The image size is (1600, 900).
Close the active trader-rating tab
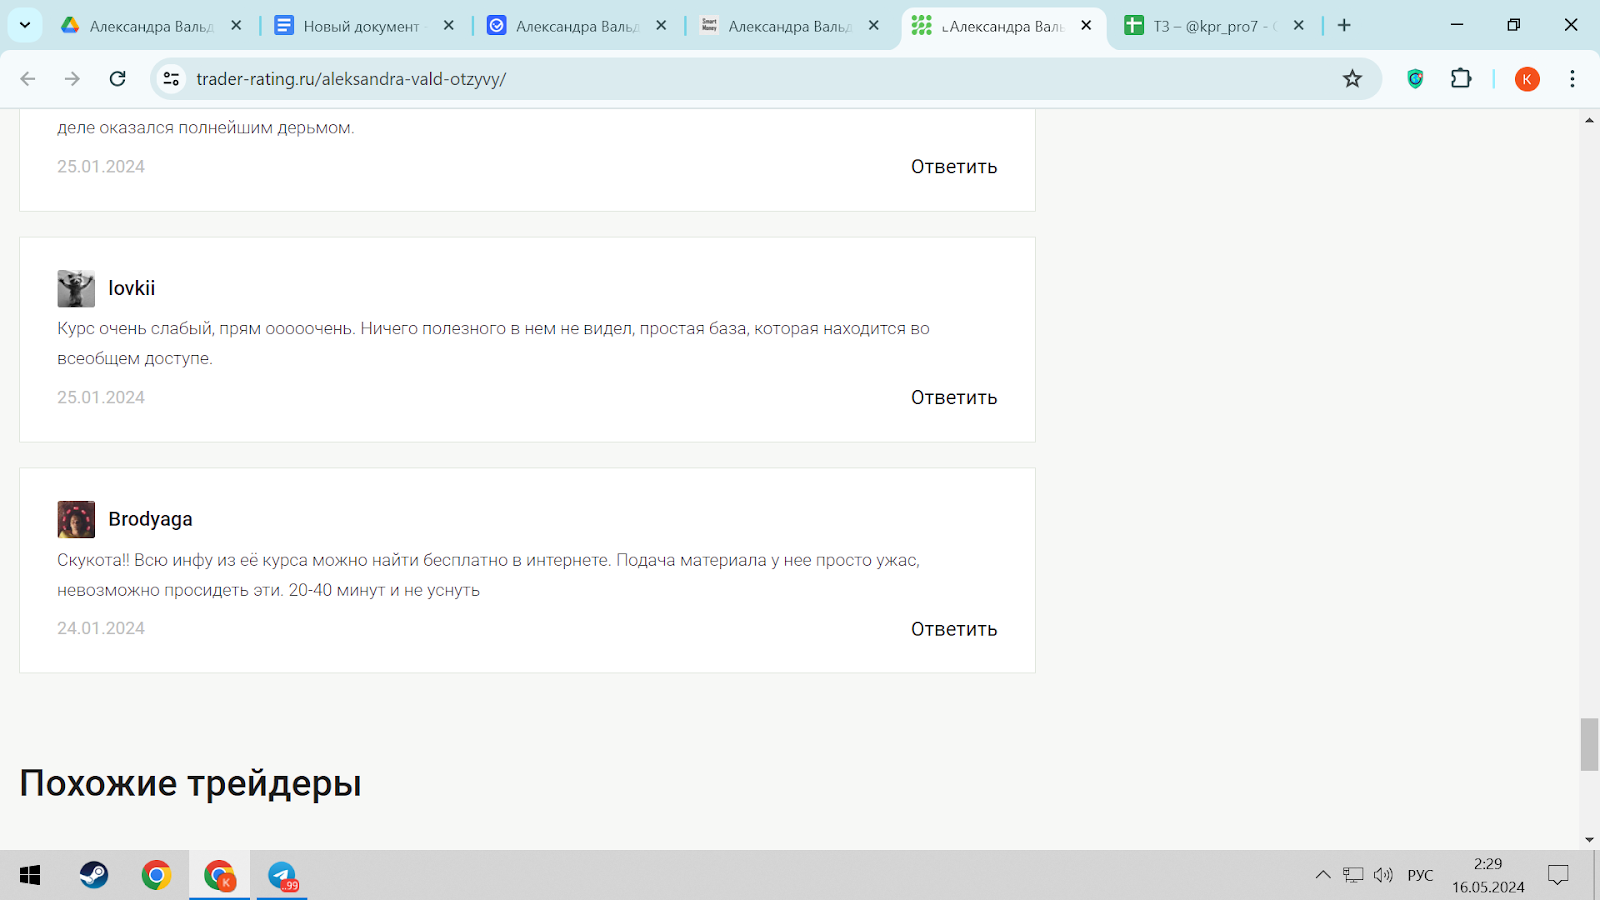1086,26
